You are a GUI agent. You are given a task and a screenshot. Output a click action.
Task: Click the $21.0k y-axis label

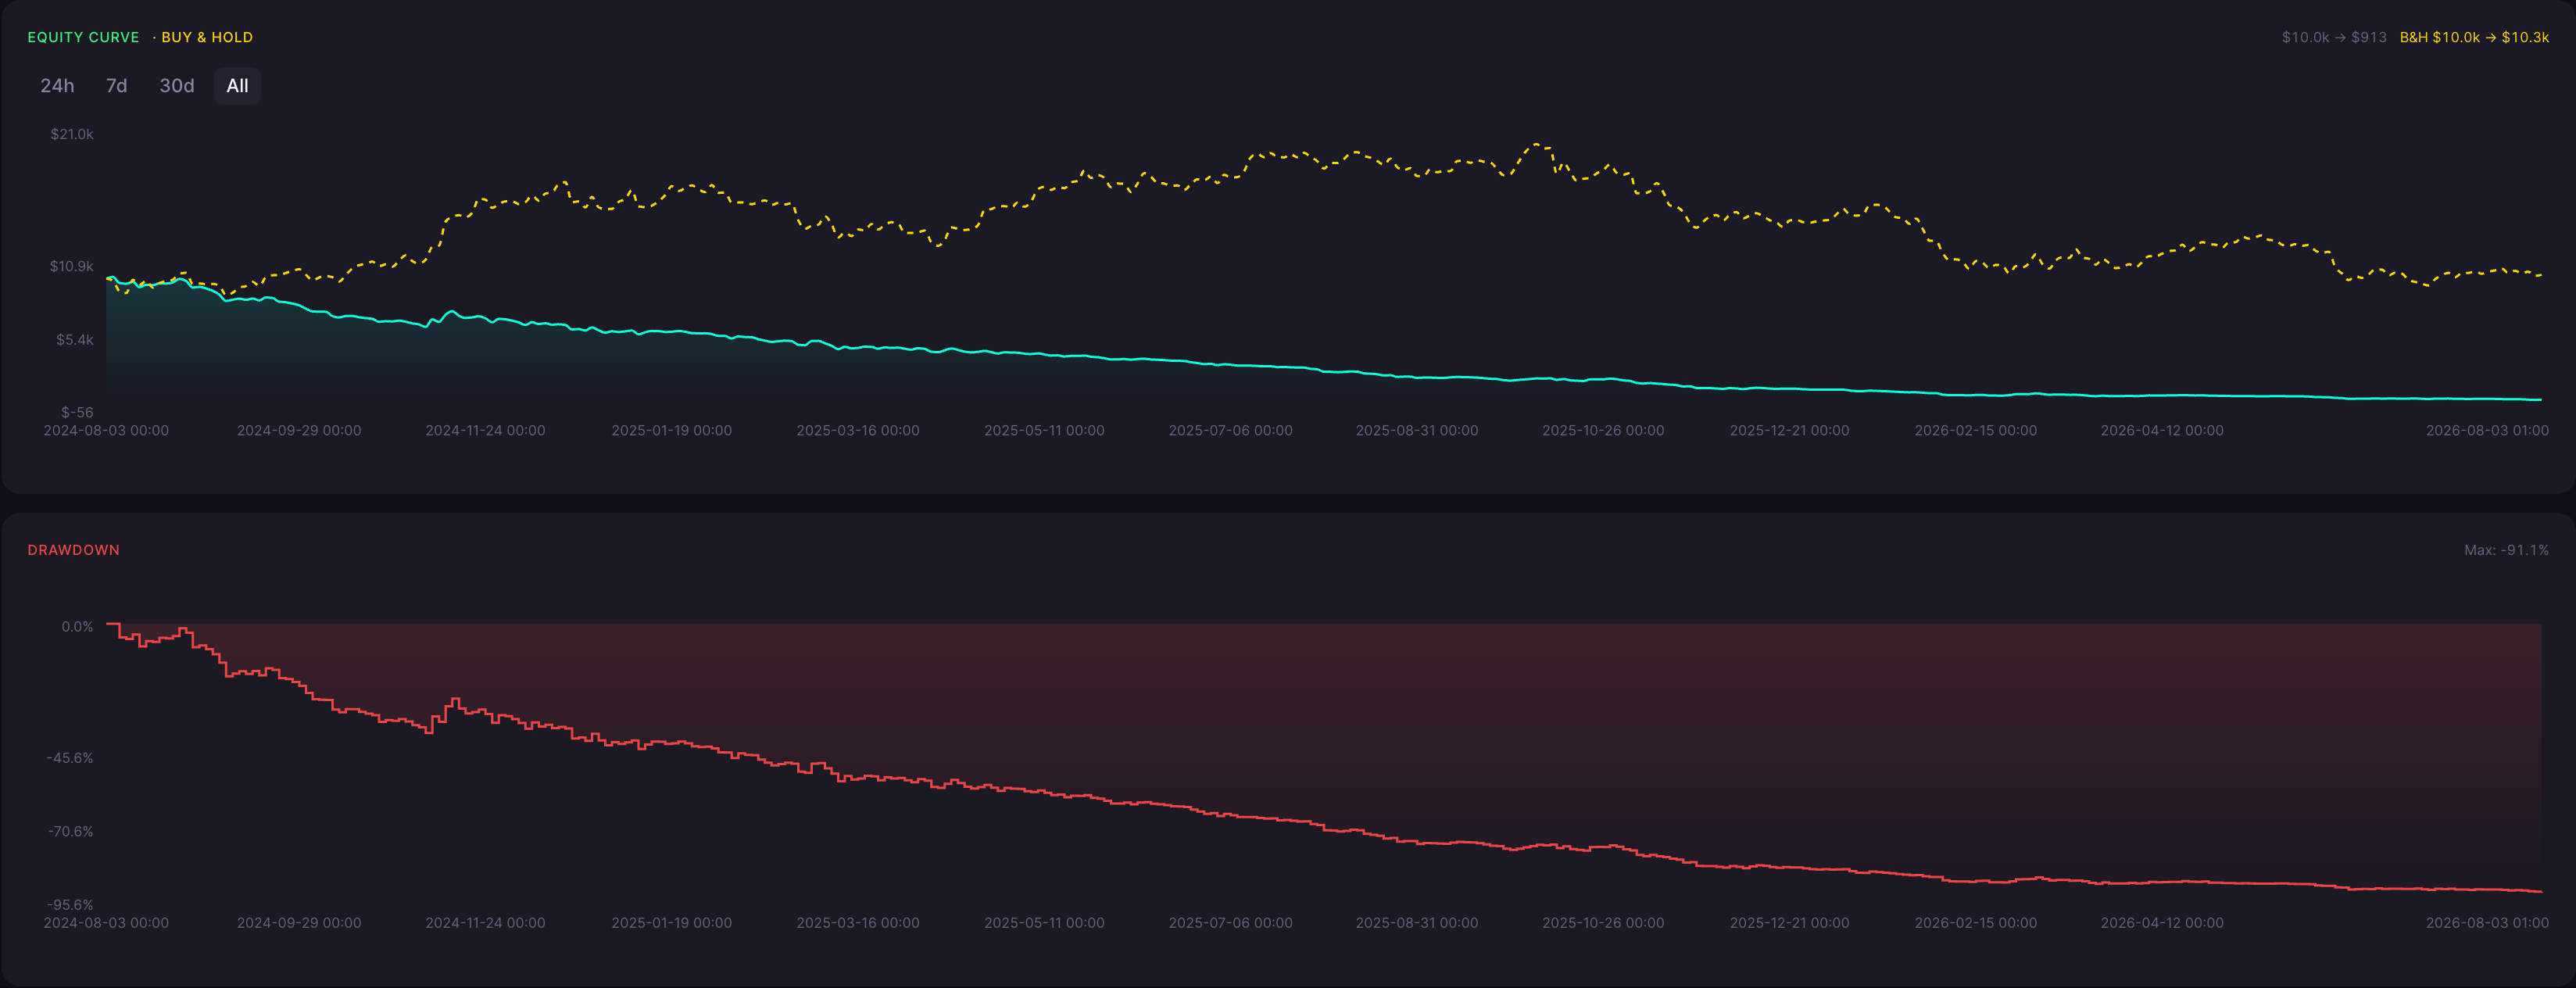(72, 134)
